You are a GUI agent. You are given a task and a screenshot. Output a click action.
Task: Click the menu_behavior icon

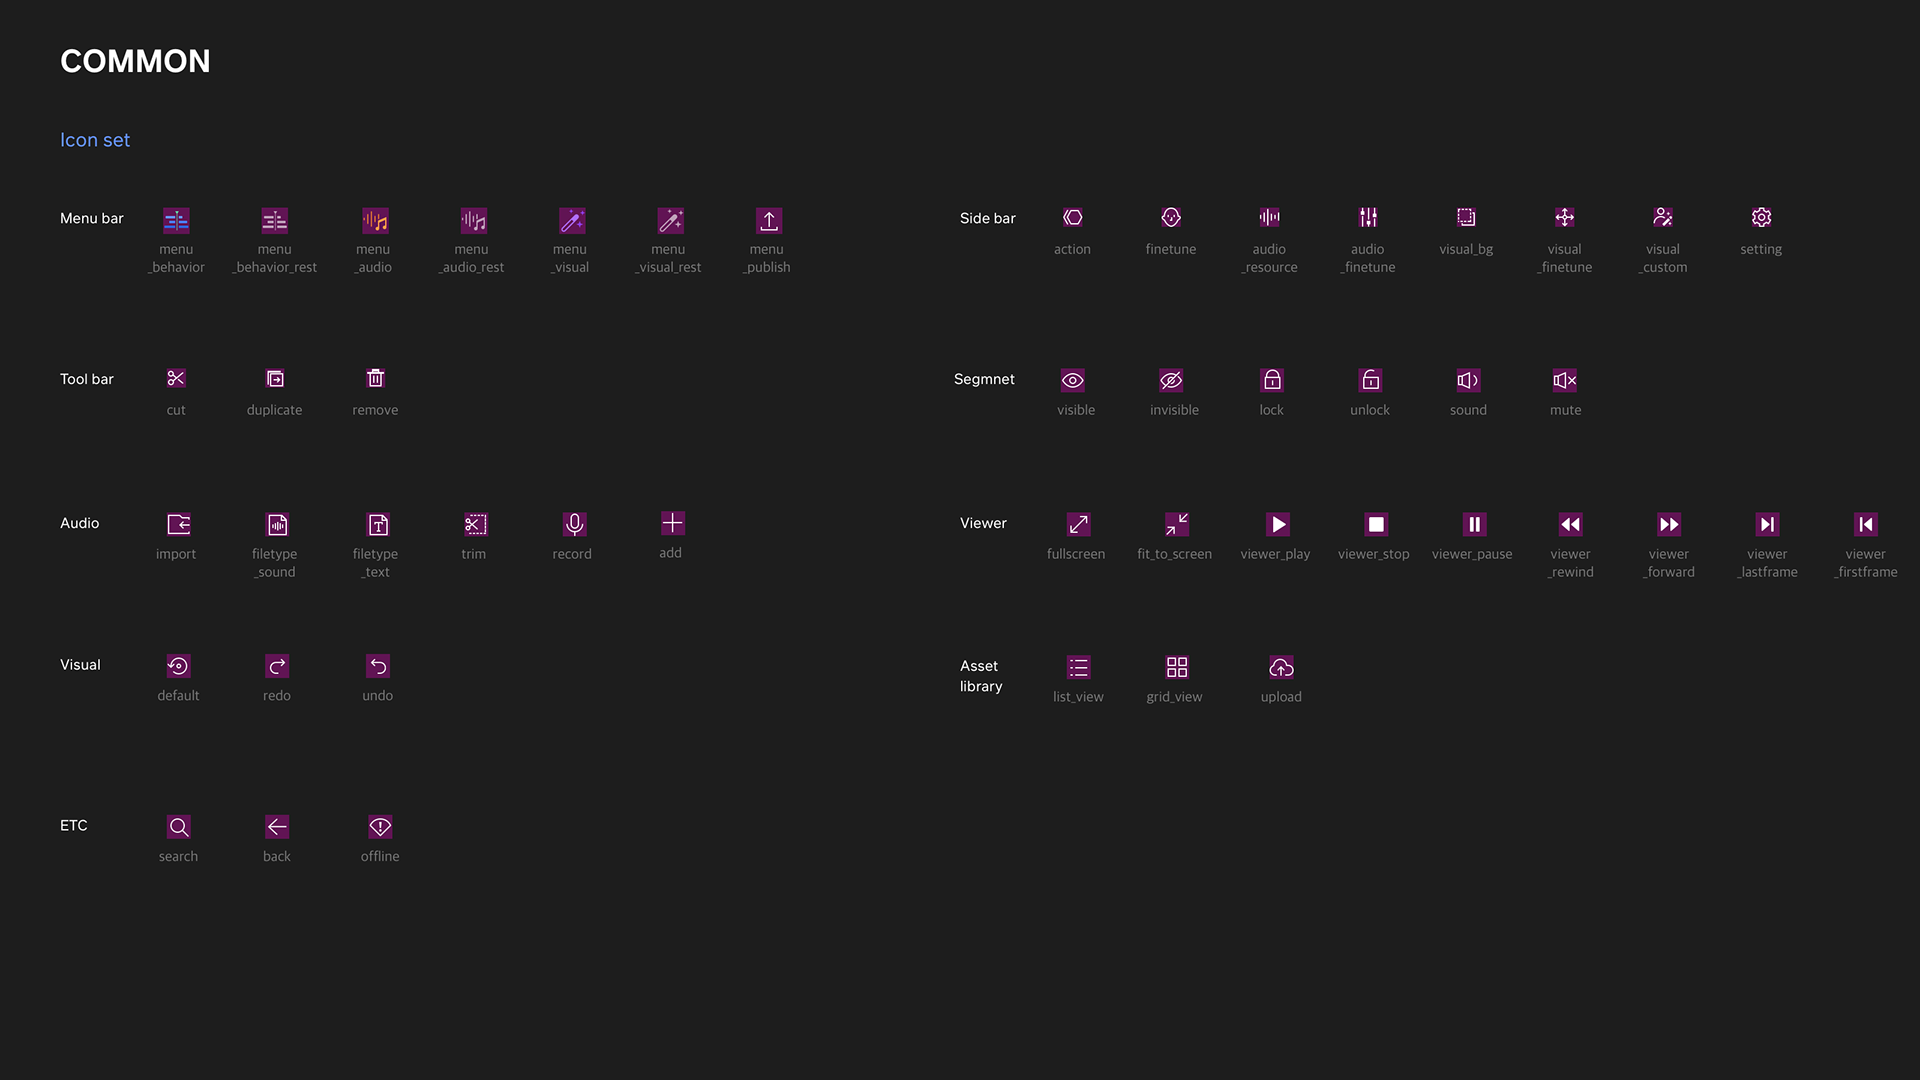(x=176, y=220)
